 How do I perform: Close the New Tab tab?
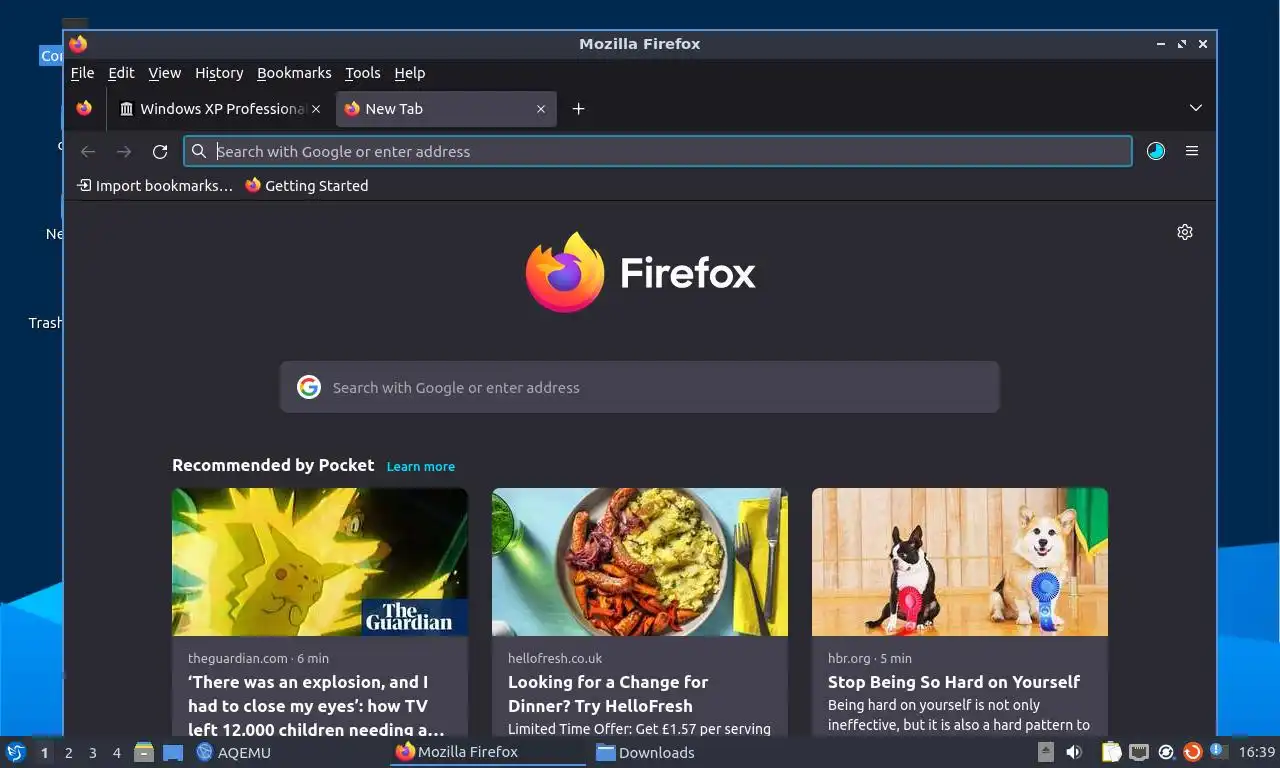coord(541,109)
